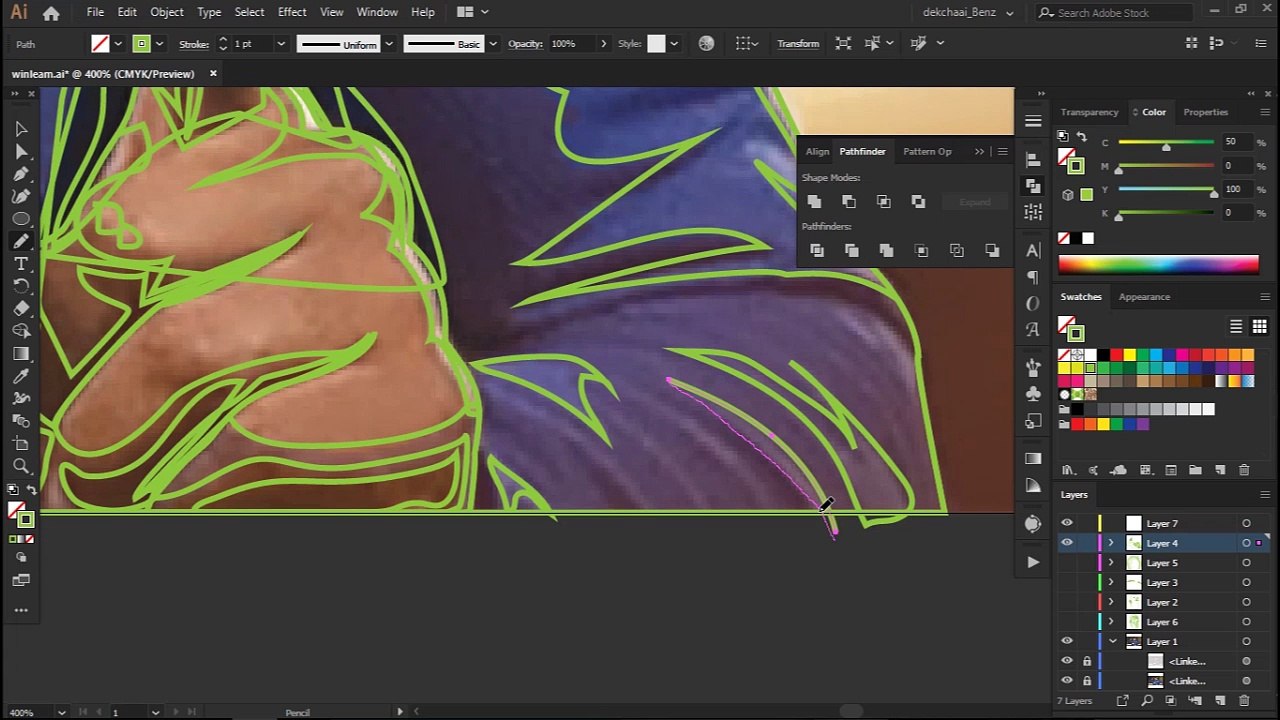Click Locate Object magnifier in Layers panel
This screenshot has width=1280, height=720.
(1146, 701)
